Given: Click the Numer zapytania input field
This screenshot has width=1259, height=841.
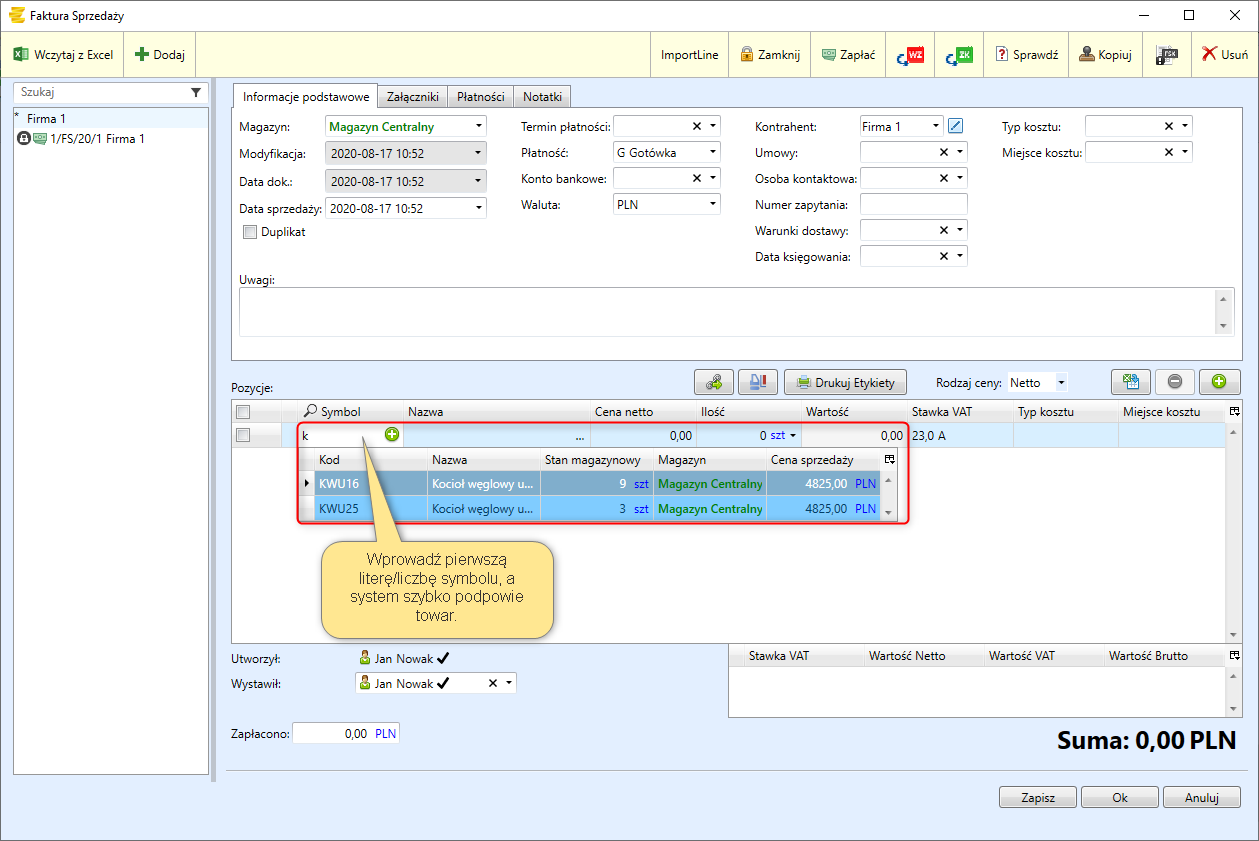Looking at the screenshot, I should point(913,205).
